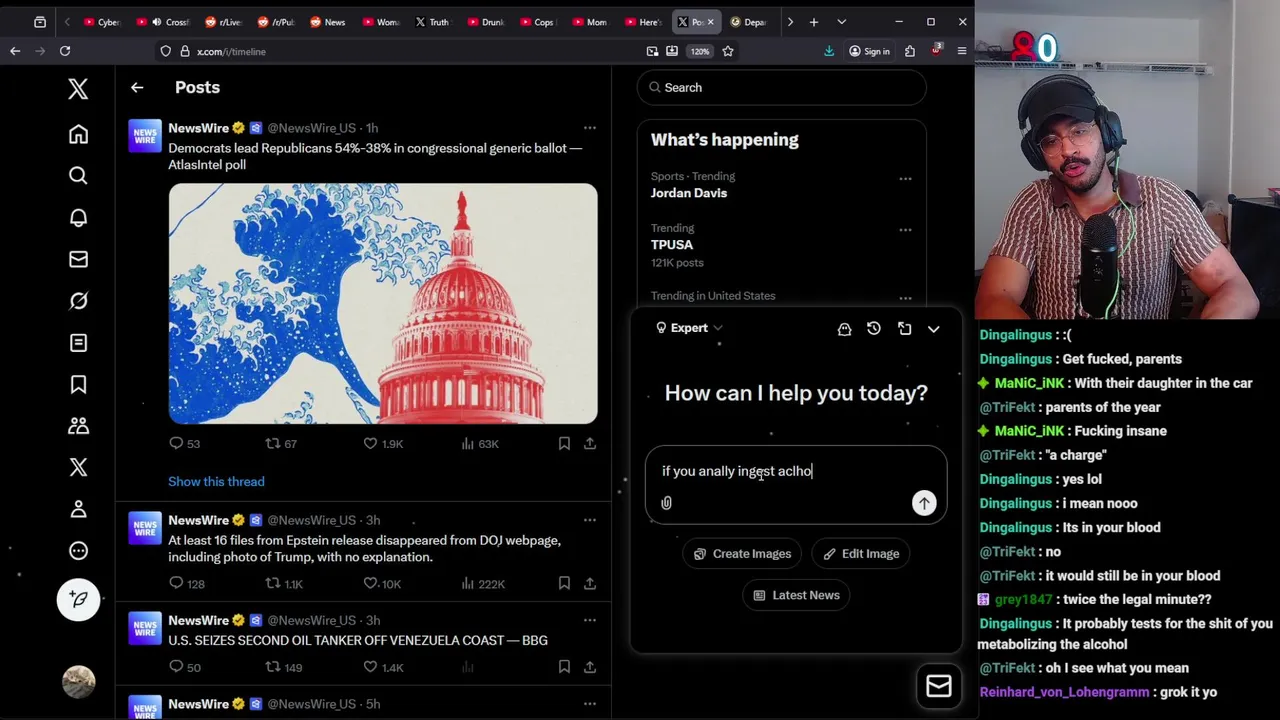Image resolution: width=1280 pixels, height=720 pixels.
Task: Open more options for Jordan Davis trend
Action: pyautogui.click(x=905, y=178)
